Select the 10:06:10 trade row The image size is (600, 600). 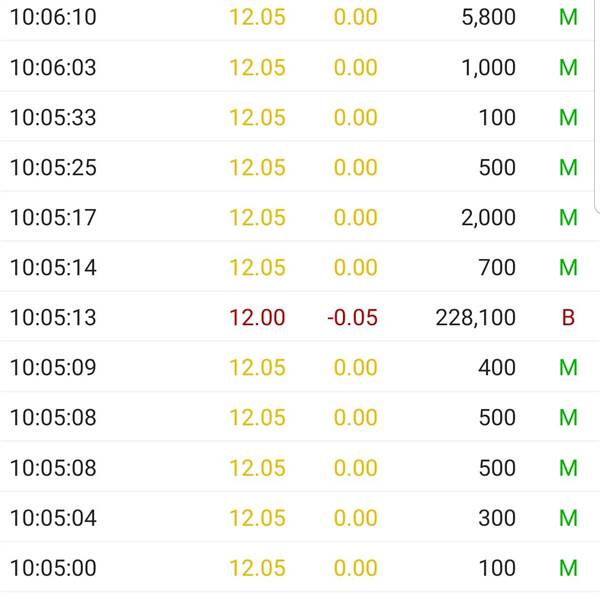(297, 17)
